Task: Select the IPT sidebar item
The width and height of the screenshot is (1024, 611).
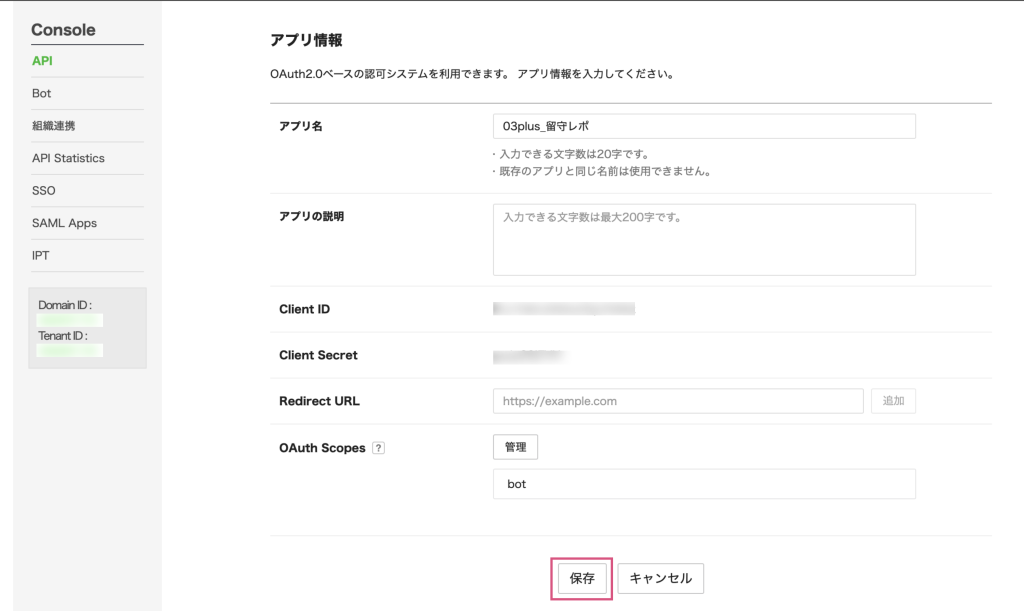Action: 40,255
